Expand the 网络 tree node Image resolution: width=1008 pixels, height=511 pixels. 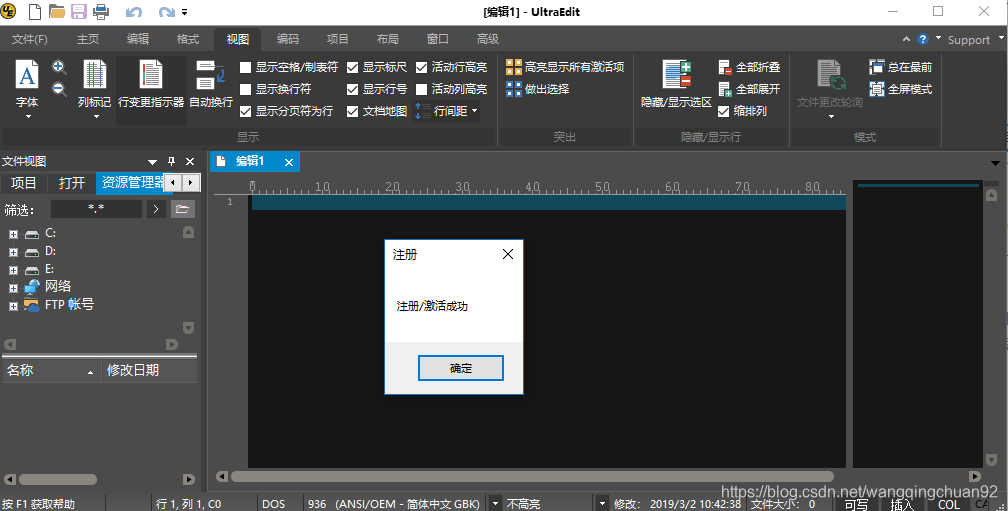pos(13,289)
